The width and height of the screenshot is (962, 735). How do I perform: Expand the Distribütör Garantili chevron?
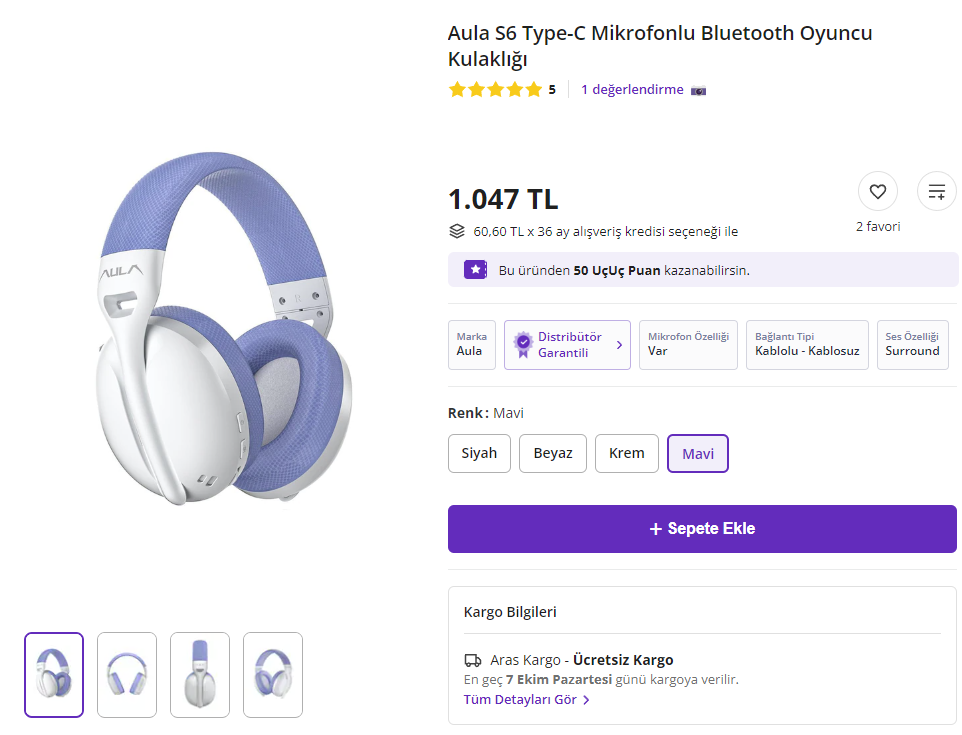[619, 345]
